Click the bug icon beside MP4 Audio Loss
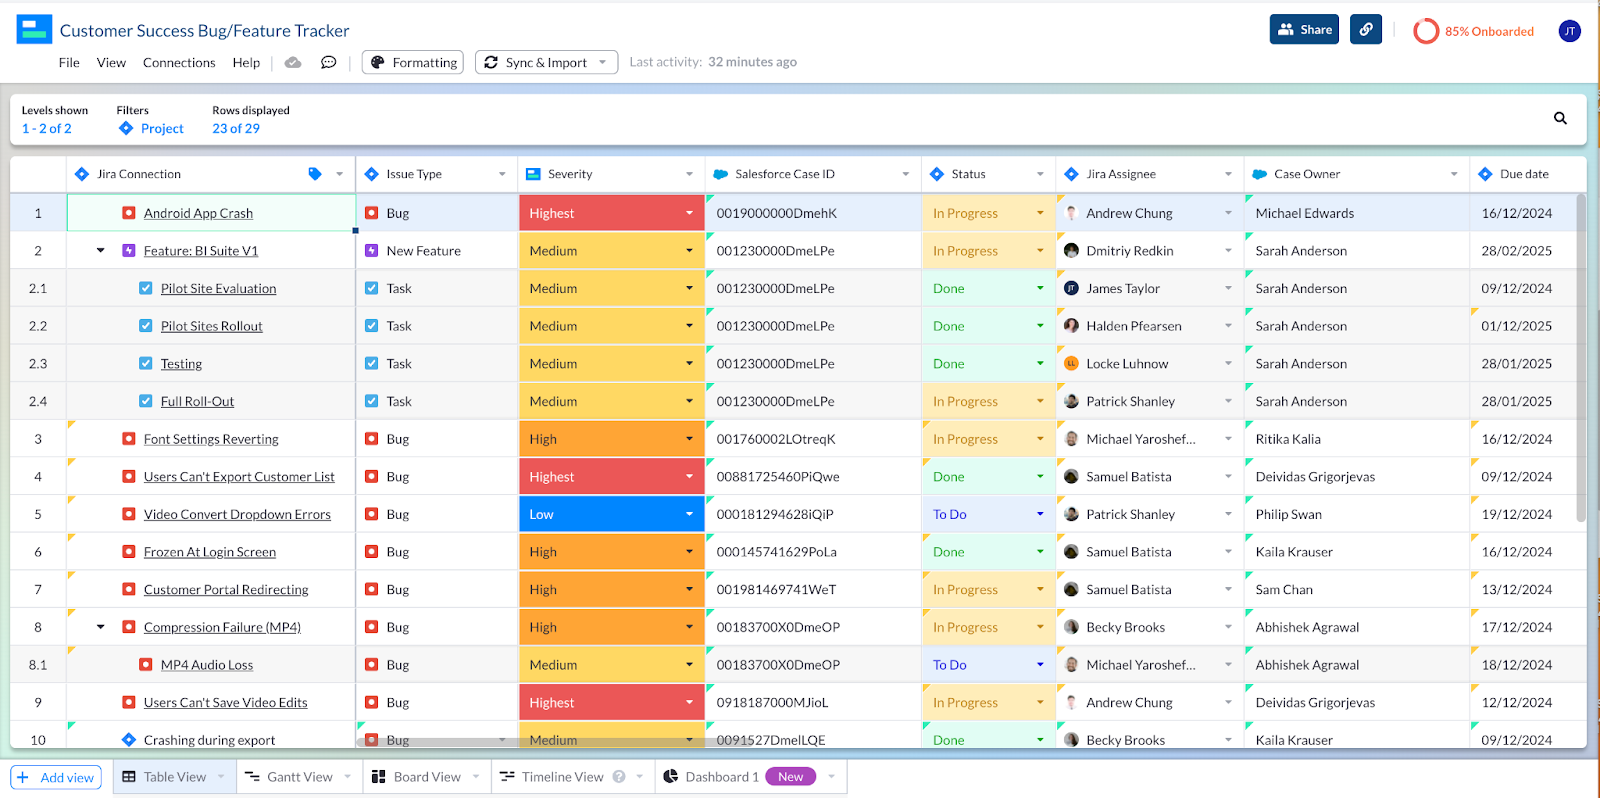The image size is (1600, 798). click(x=146, y=665)
